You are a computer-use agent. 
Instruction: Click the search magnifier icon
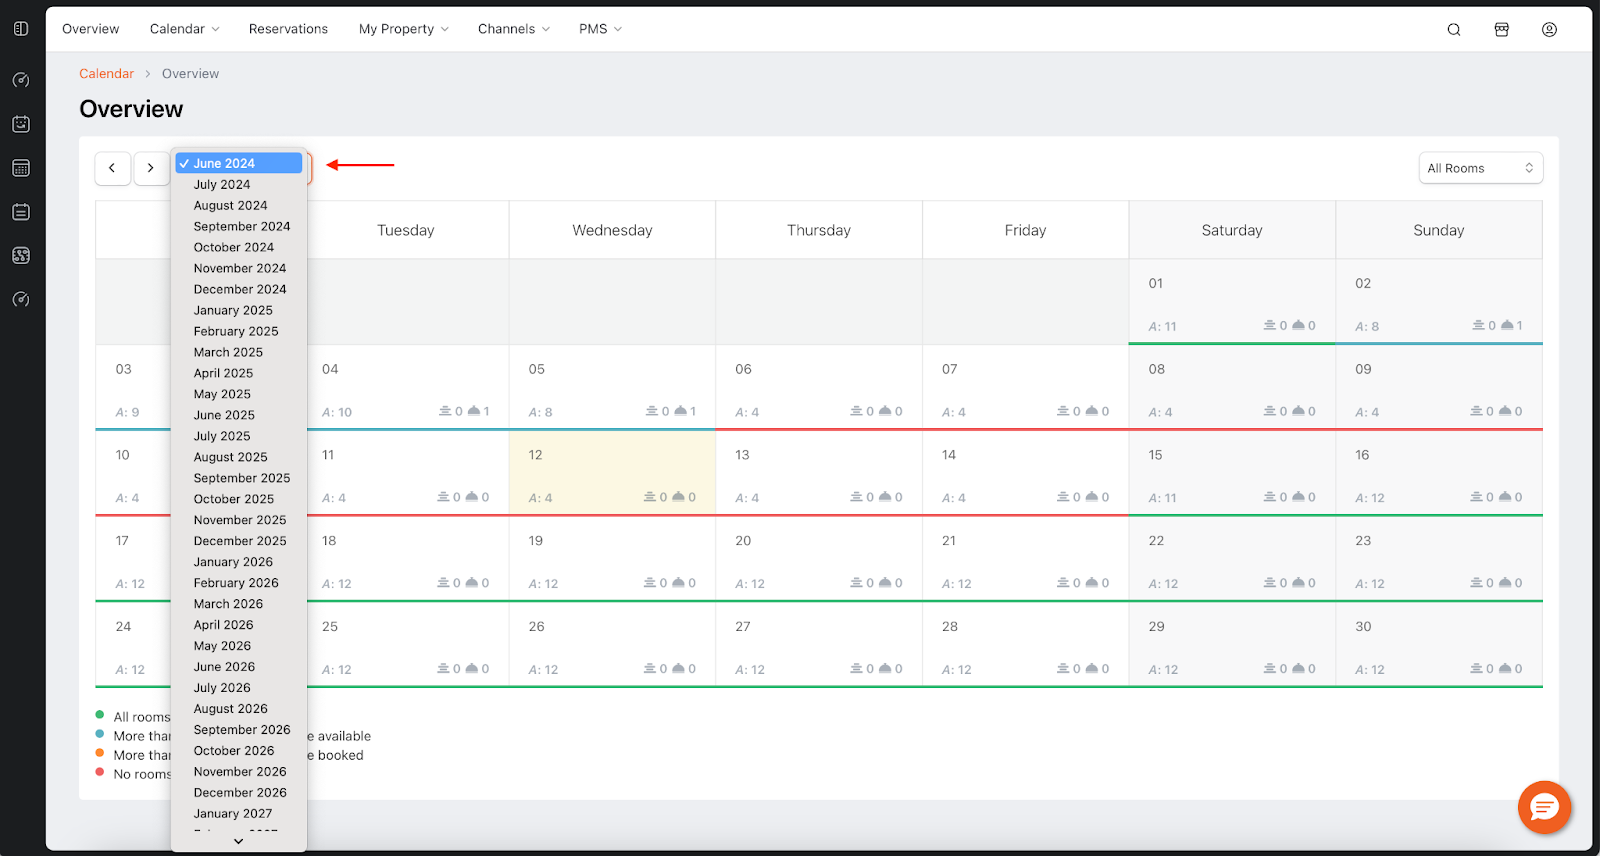[x=1454, y=29]
